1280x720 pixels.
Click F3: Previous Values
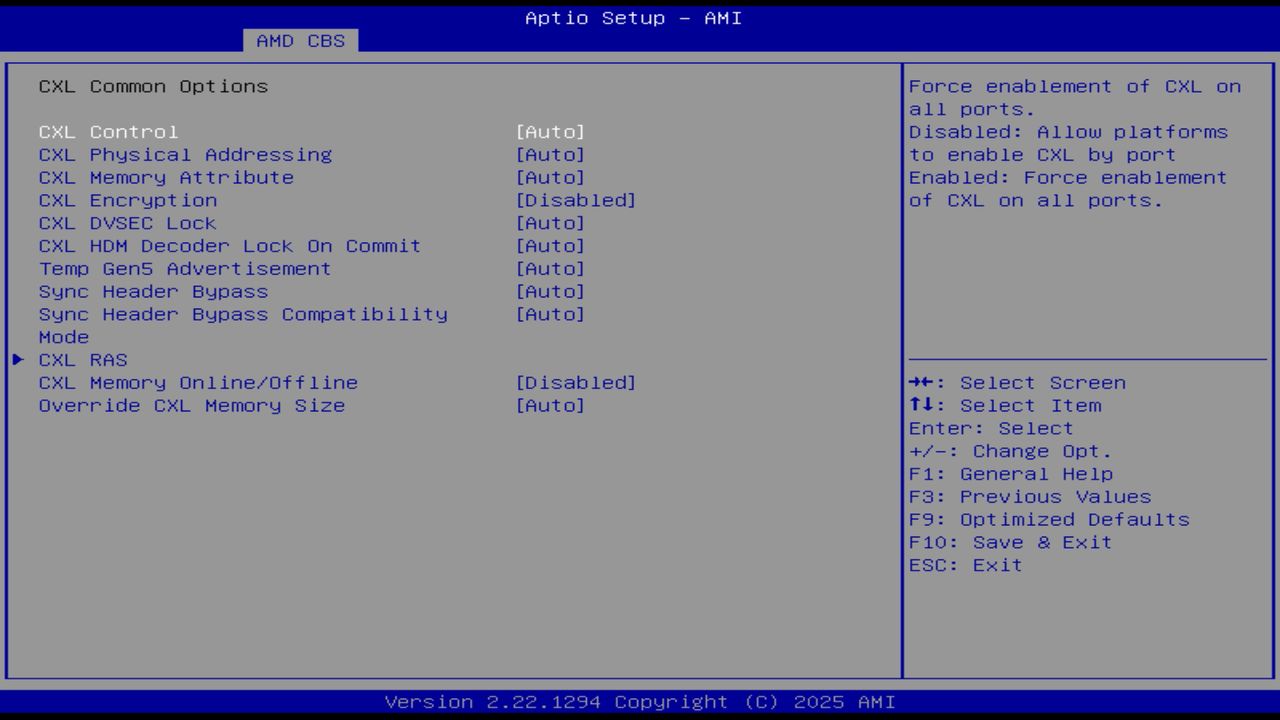point(1030,496)
